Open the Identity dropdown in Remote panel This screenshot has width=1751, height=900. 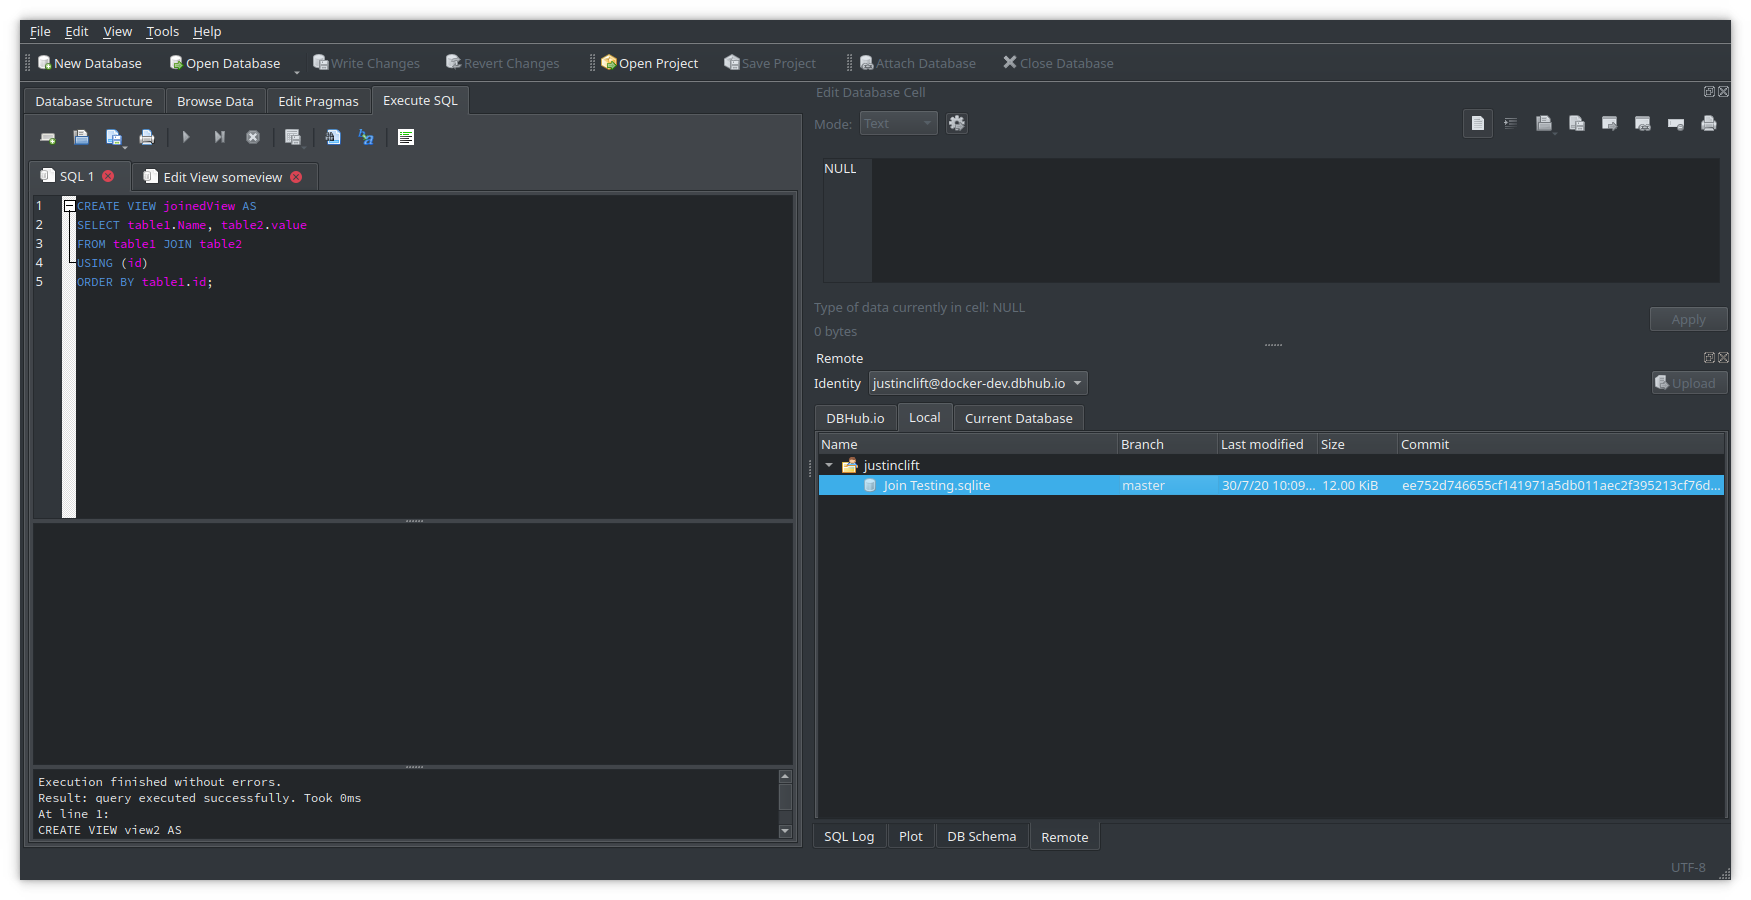1077,383
